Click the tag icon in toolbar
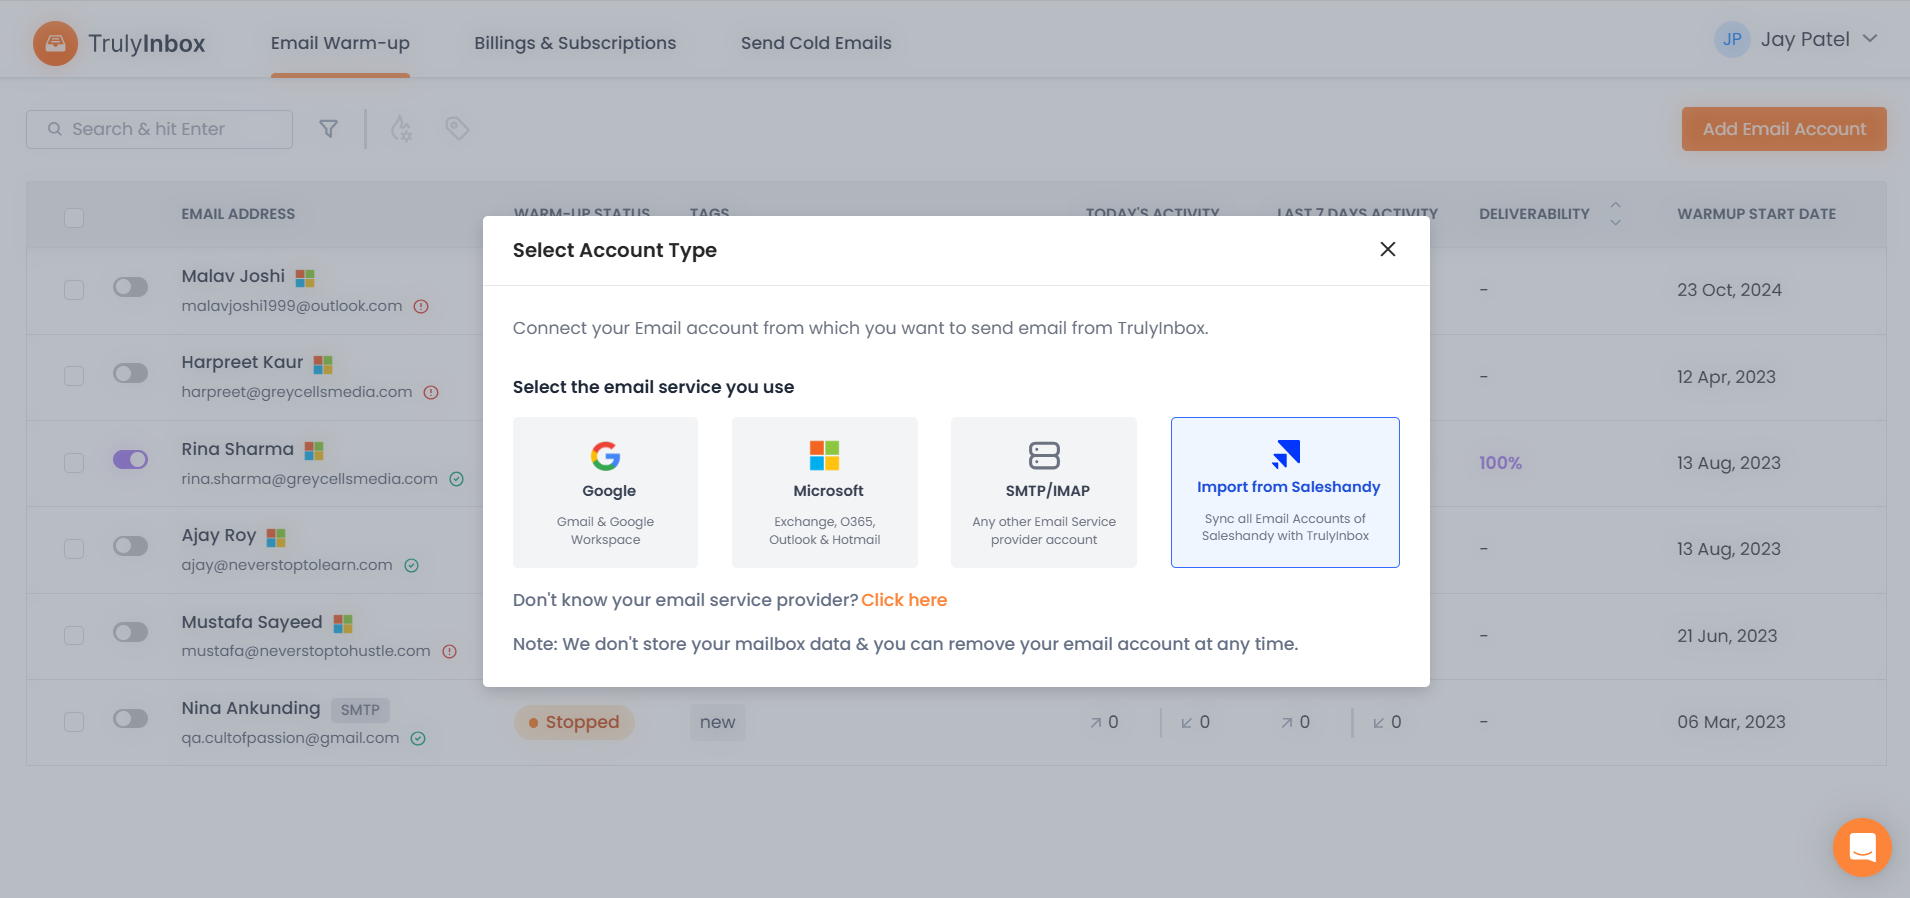This screenshot has width=1910, height=898. coord(457,128)
